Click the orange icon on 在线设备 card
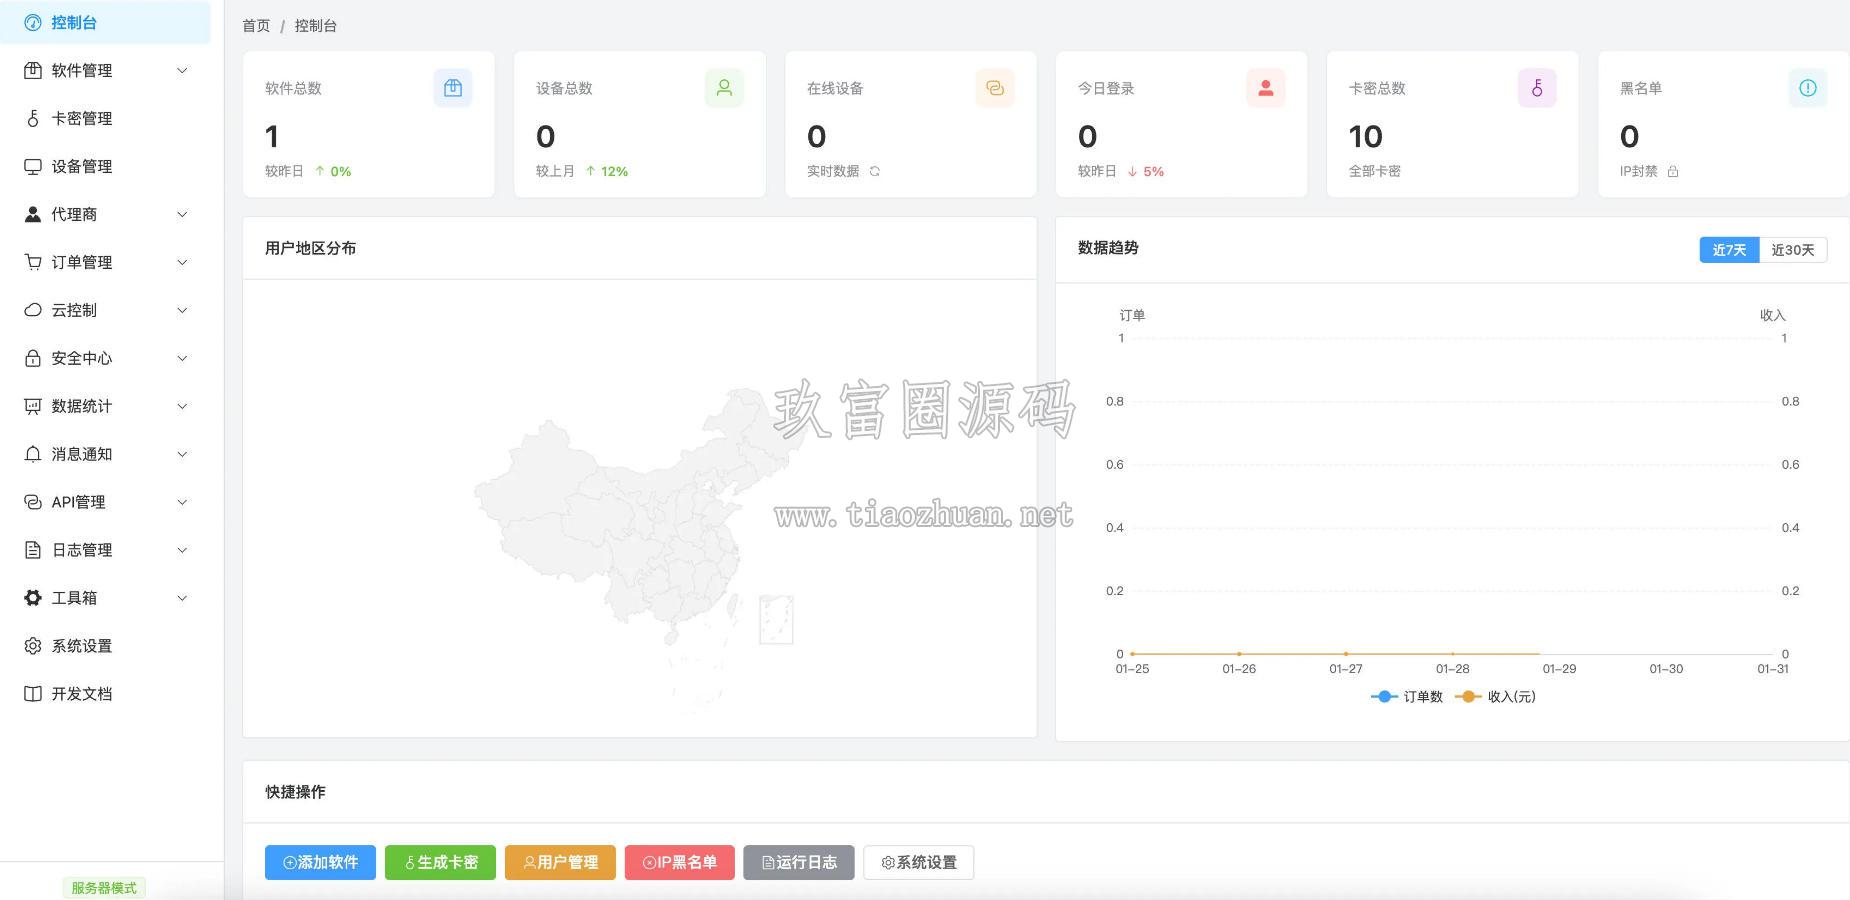 coord(995,88)
